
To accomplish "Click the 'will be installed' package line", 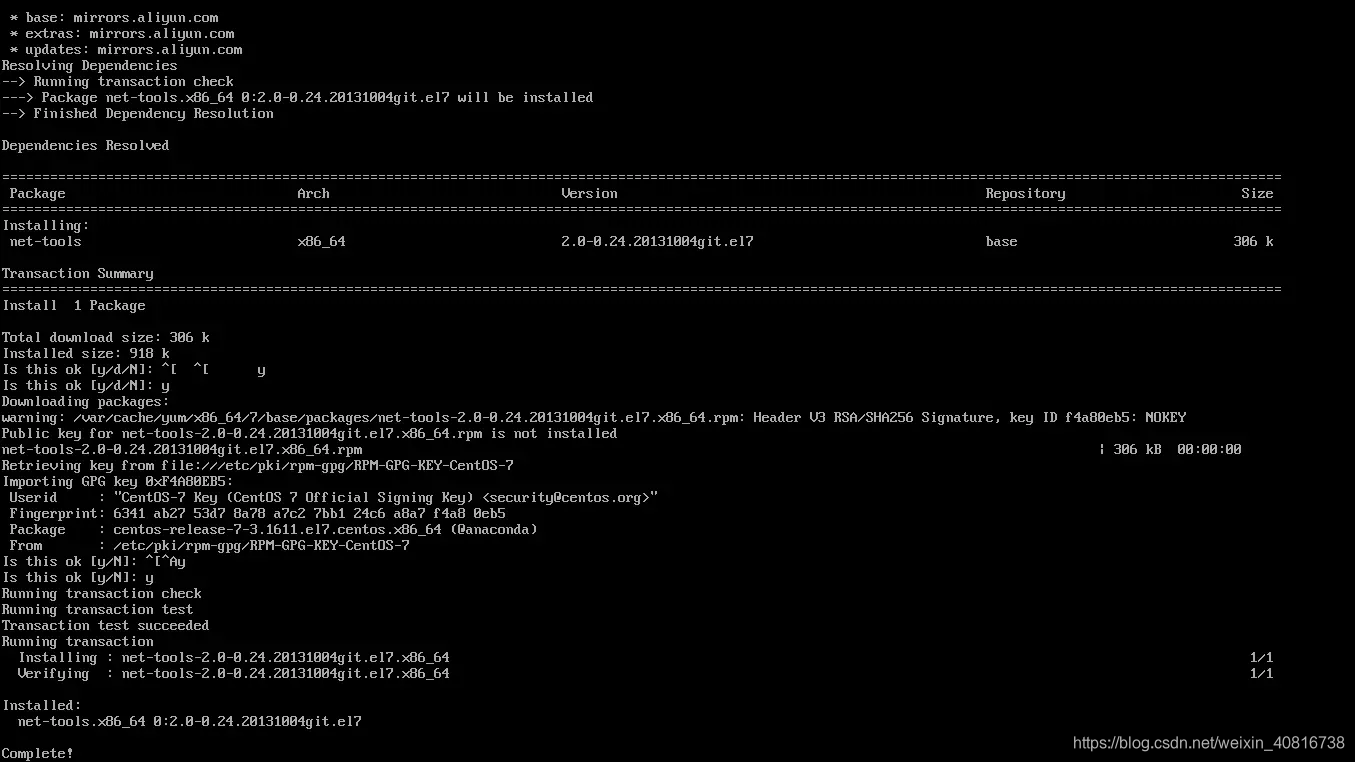I will tap(298, 98).
